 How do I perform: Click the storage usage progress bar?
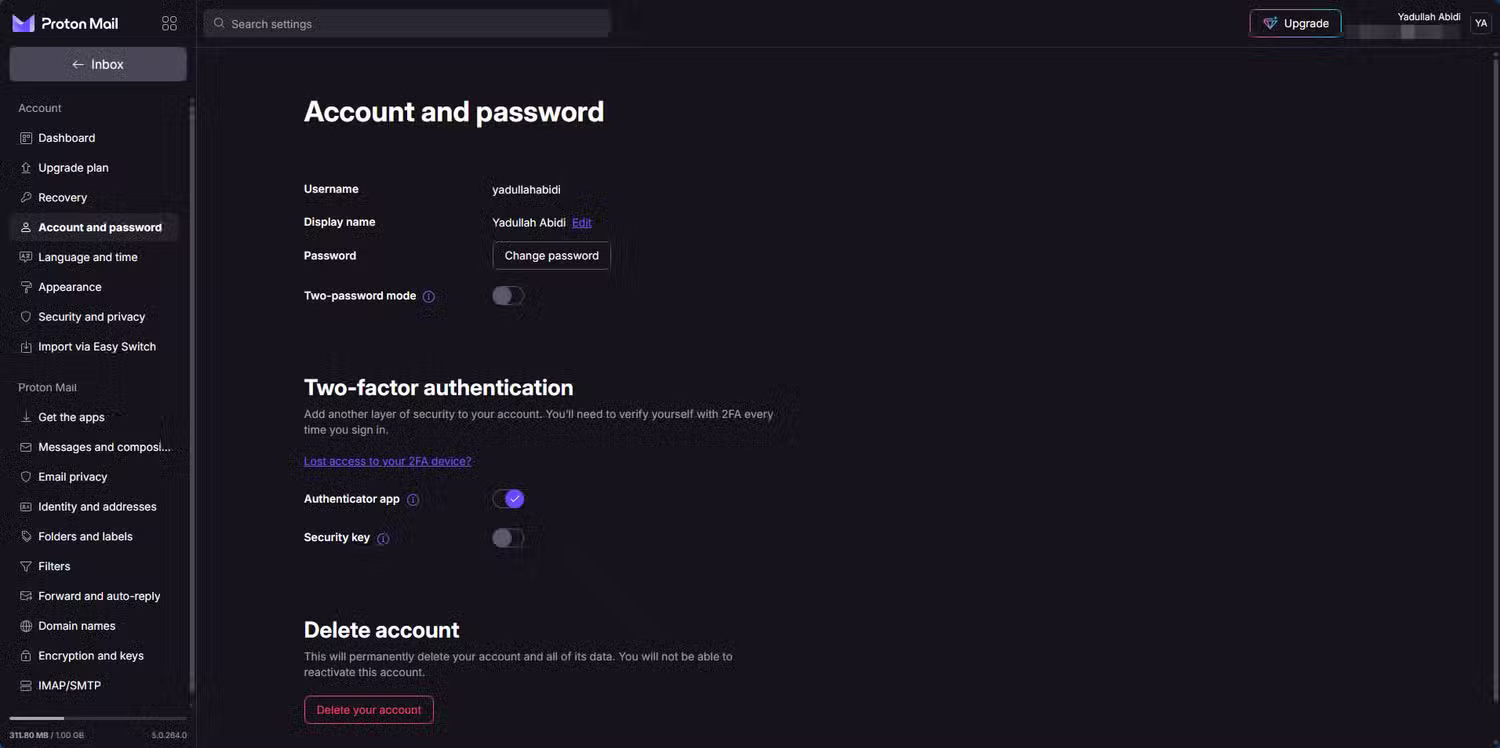pyautogui.click(x=98, y=718)
